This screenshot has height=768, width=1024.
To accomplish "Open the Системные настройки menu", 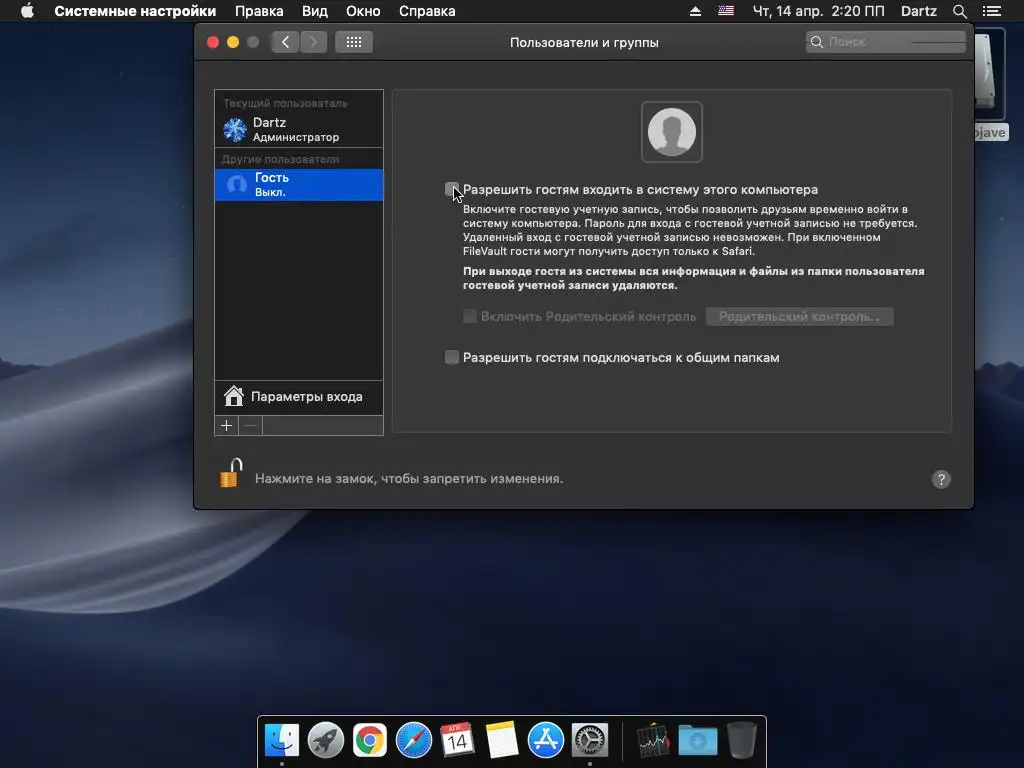I will 135,11.
